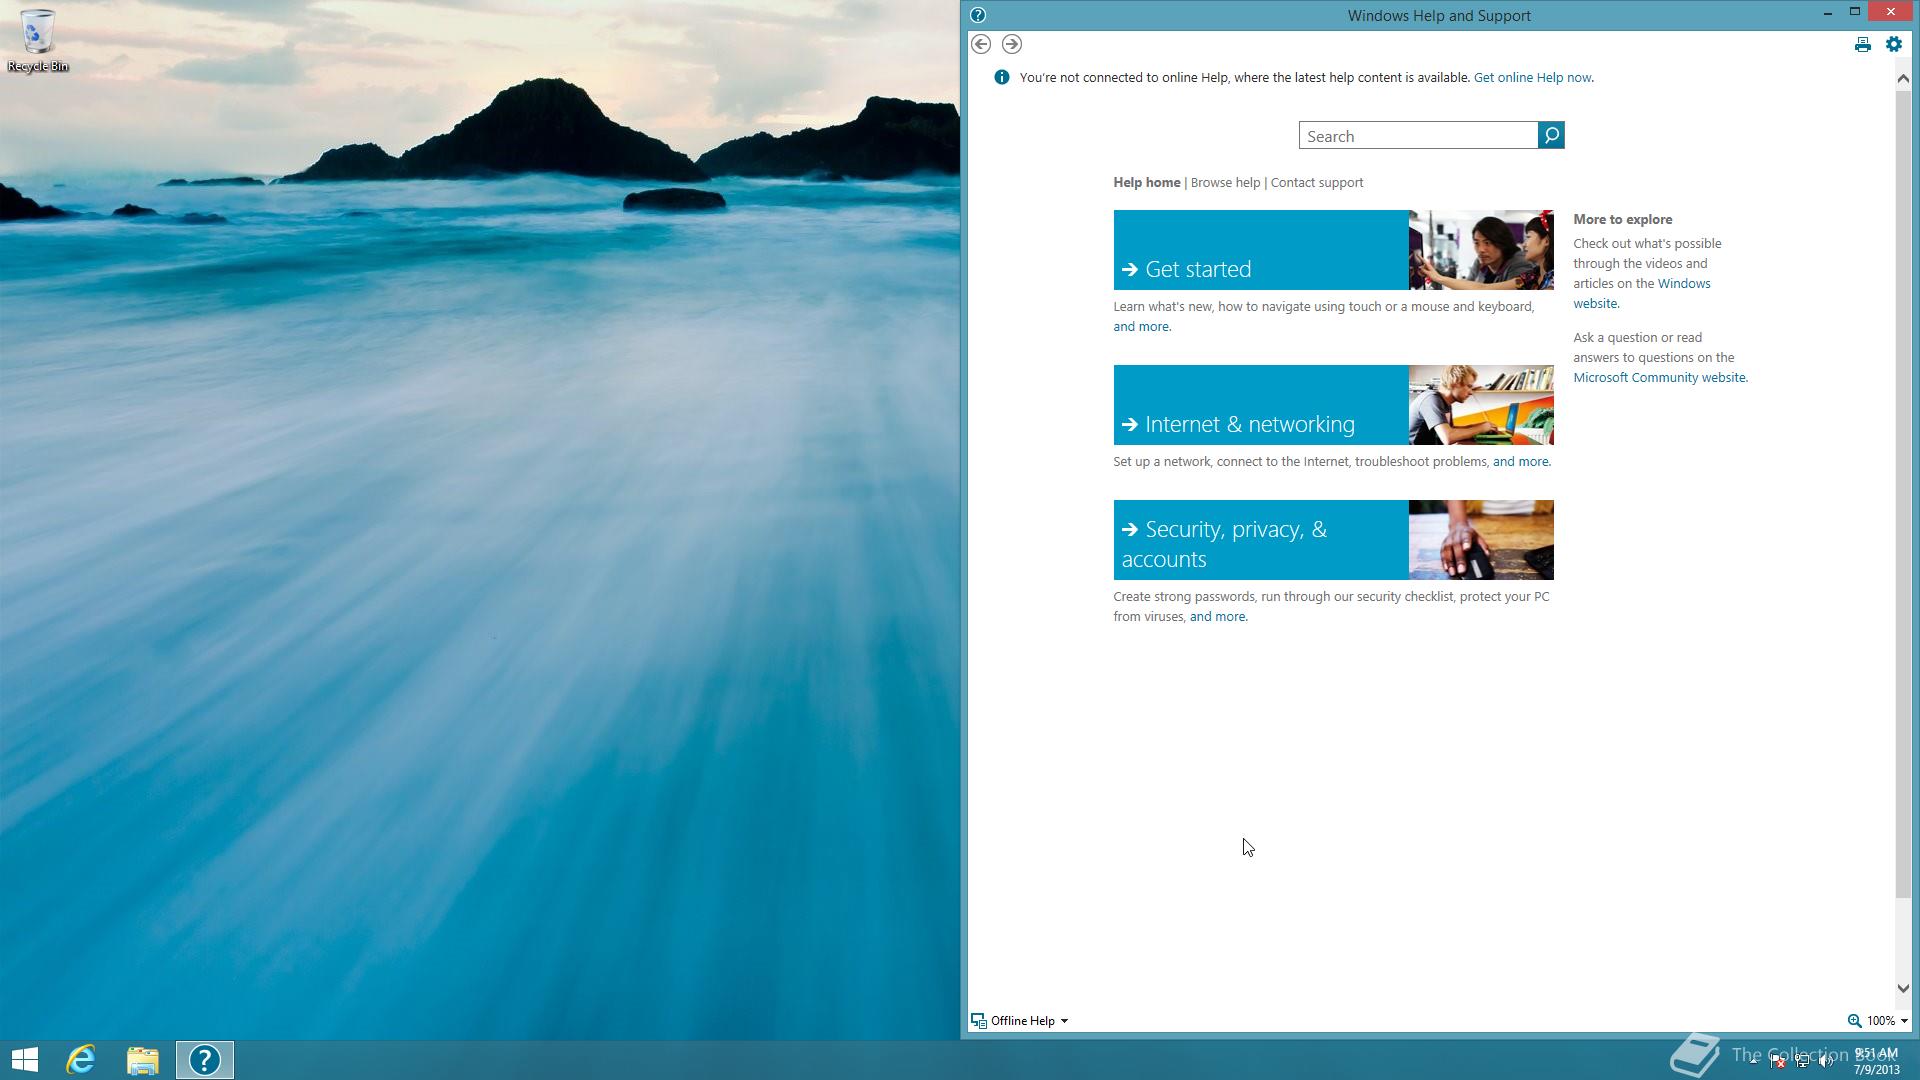Click the 'More to explore' heading
The height and width of the screenshot is (1080, 1920).
(x=1622, y=219)
